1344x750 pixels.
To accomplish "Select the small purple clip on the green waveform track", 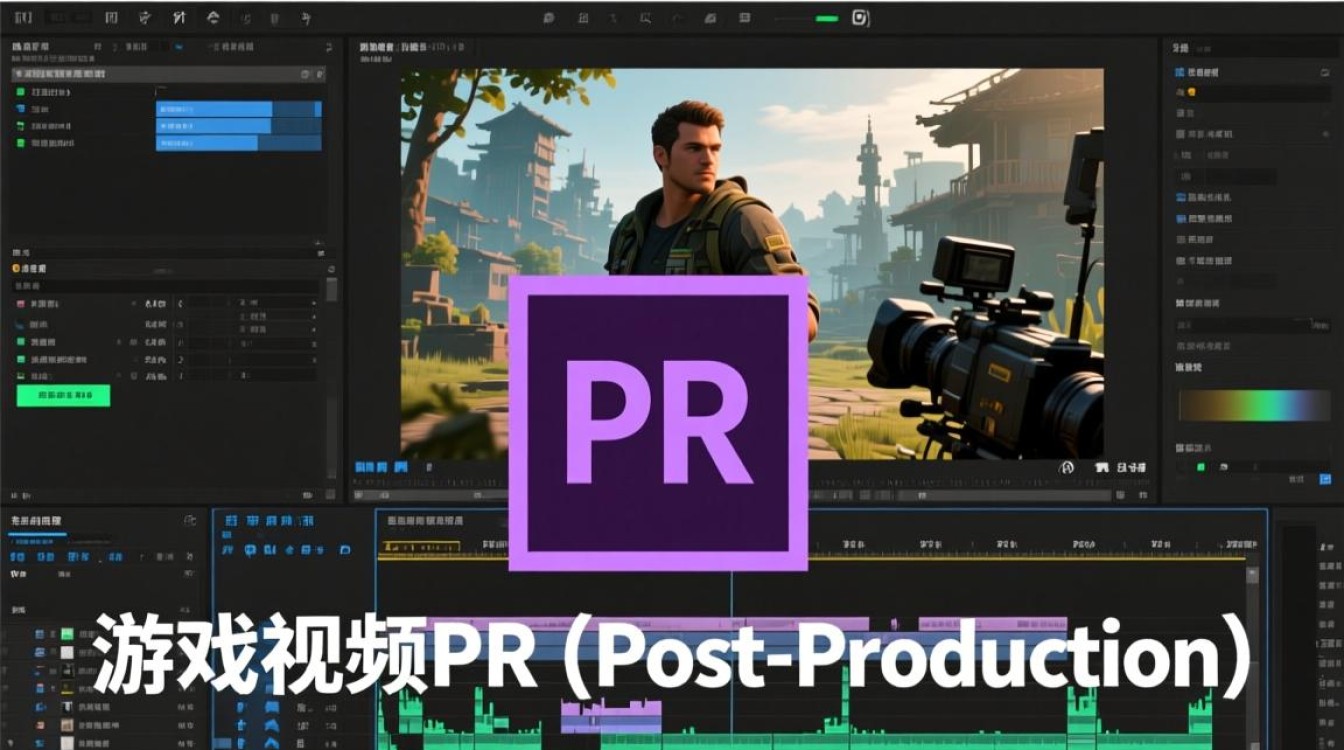I will coord(611,716).
